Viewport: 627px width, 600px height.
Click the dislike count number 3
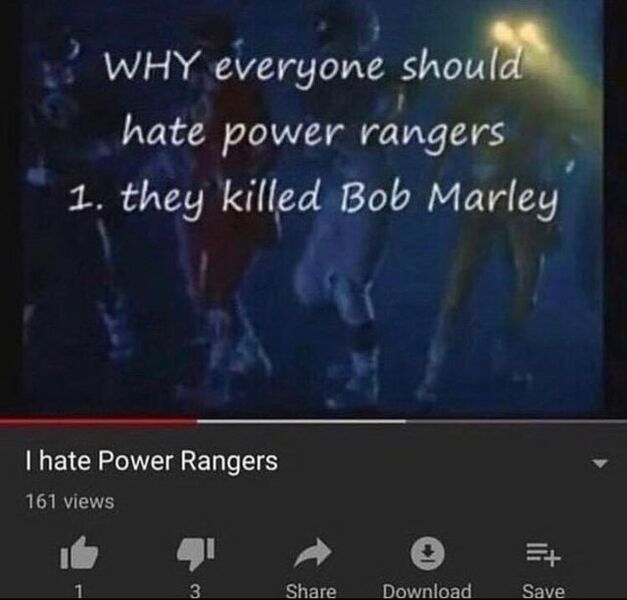[x=195, y=591]
